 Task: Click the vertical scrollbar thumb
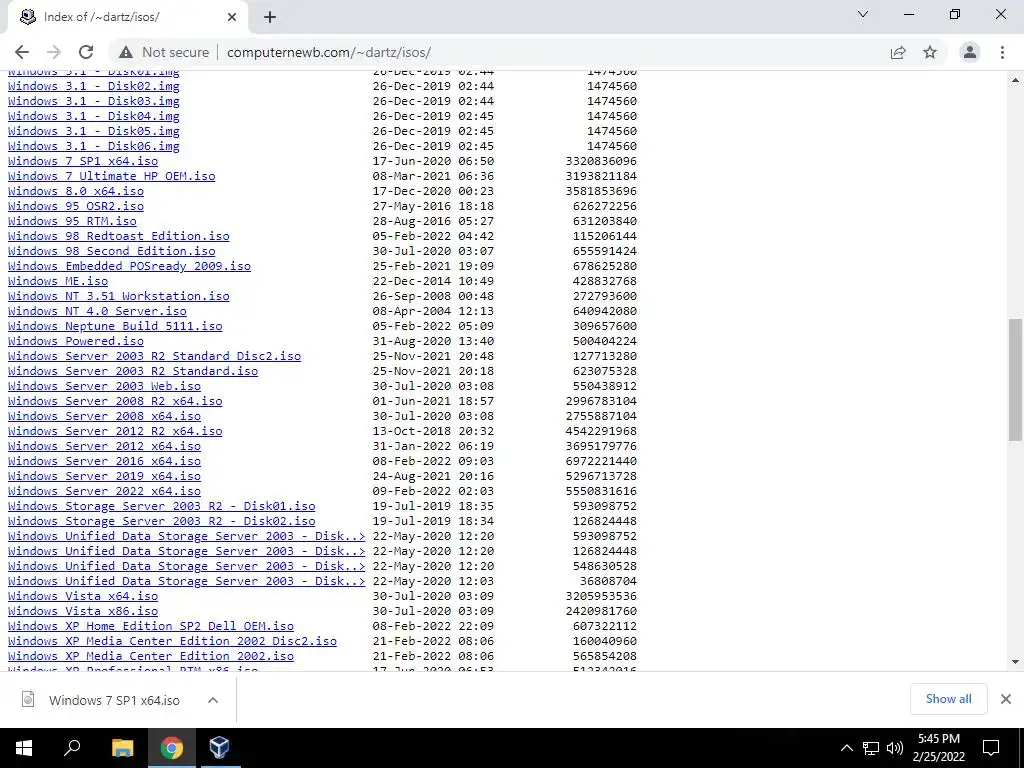1016,380
